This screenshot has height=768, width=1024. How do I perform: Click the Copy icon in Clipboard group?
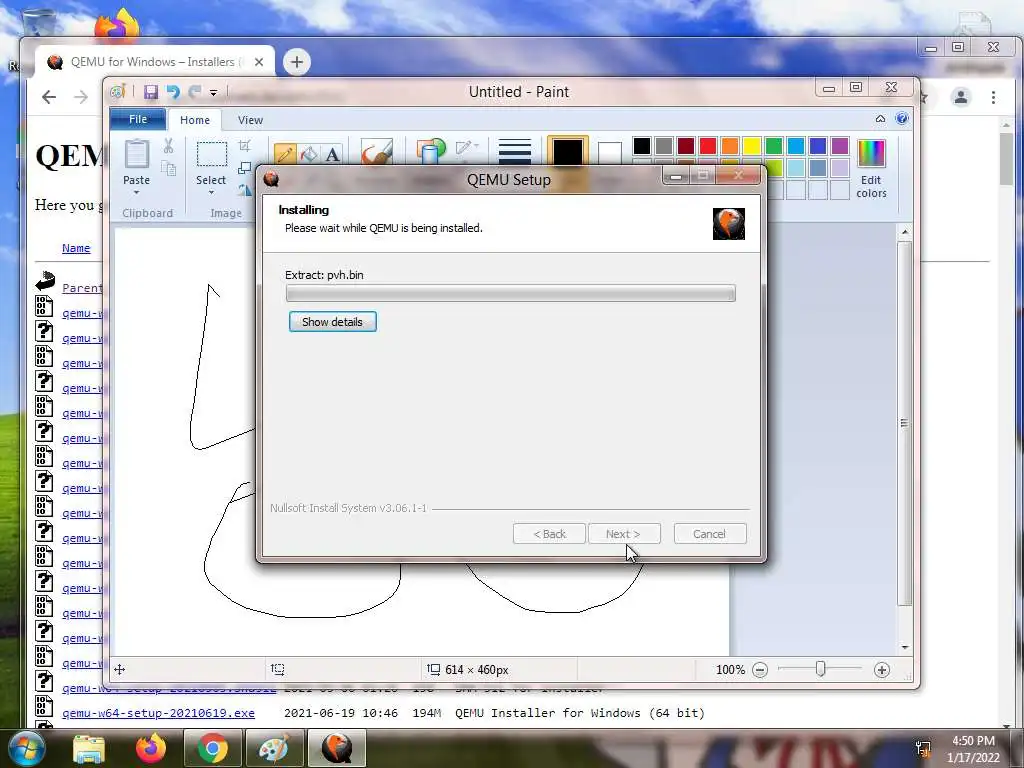click(168, 168)
